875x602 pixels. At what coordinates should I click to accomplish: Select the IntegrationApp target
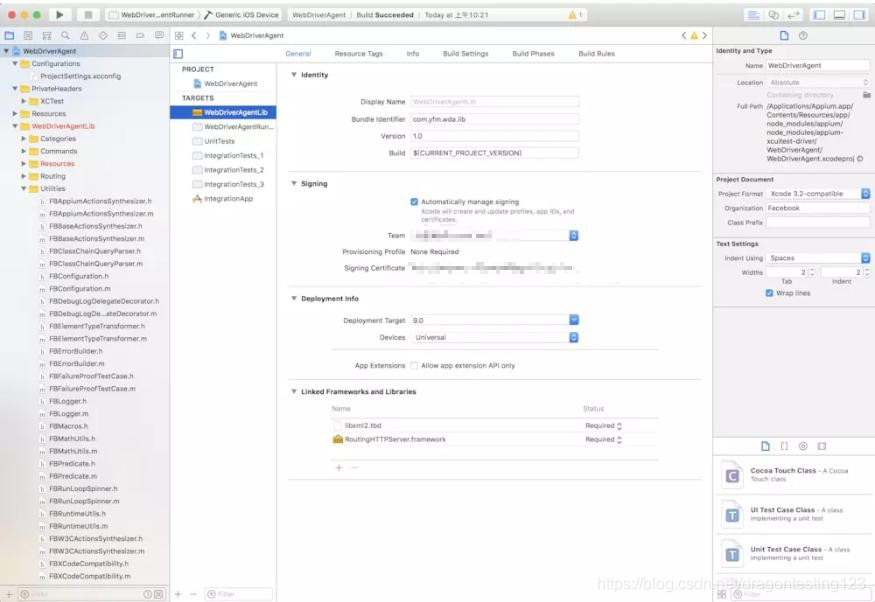pos(223,199)
